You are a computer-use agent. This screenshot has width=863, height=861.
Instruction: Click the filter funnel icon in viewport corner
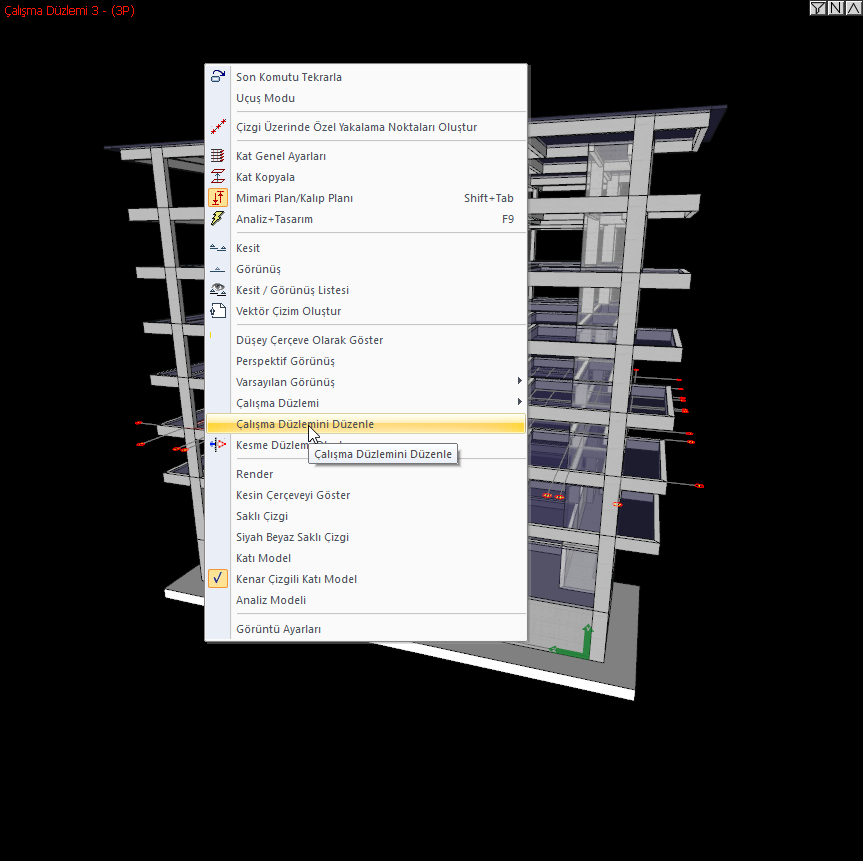[x=819, y=8]
